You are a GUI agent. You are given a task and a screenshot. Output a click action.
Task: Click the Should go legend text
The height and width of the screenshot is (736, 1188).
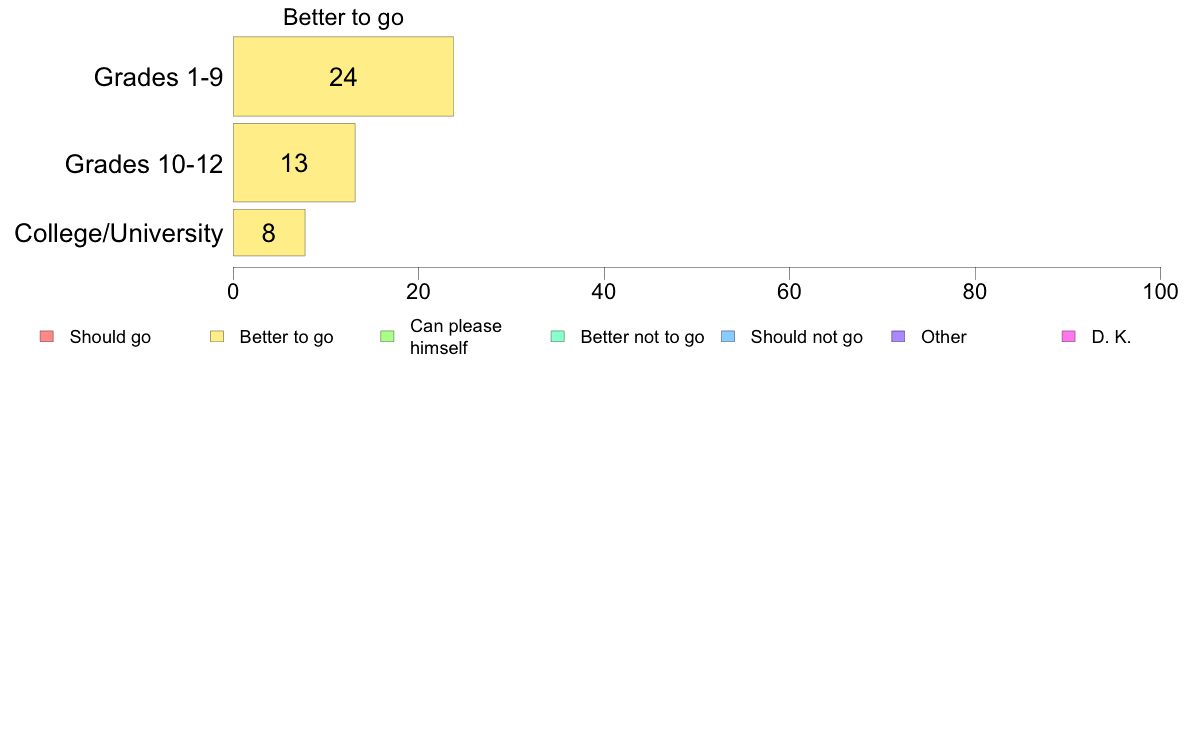pos(110,337)
